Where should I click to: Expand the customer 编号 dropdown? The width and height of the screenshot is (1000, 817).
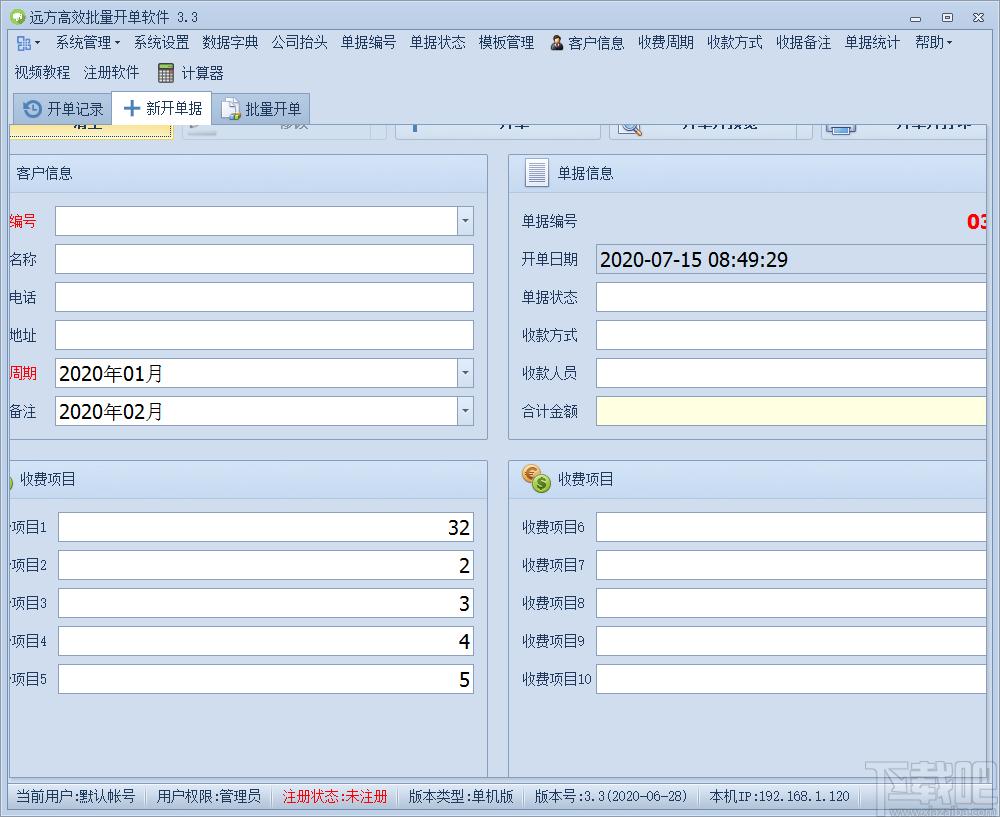466,221
